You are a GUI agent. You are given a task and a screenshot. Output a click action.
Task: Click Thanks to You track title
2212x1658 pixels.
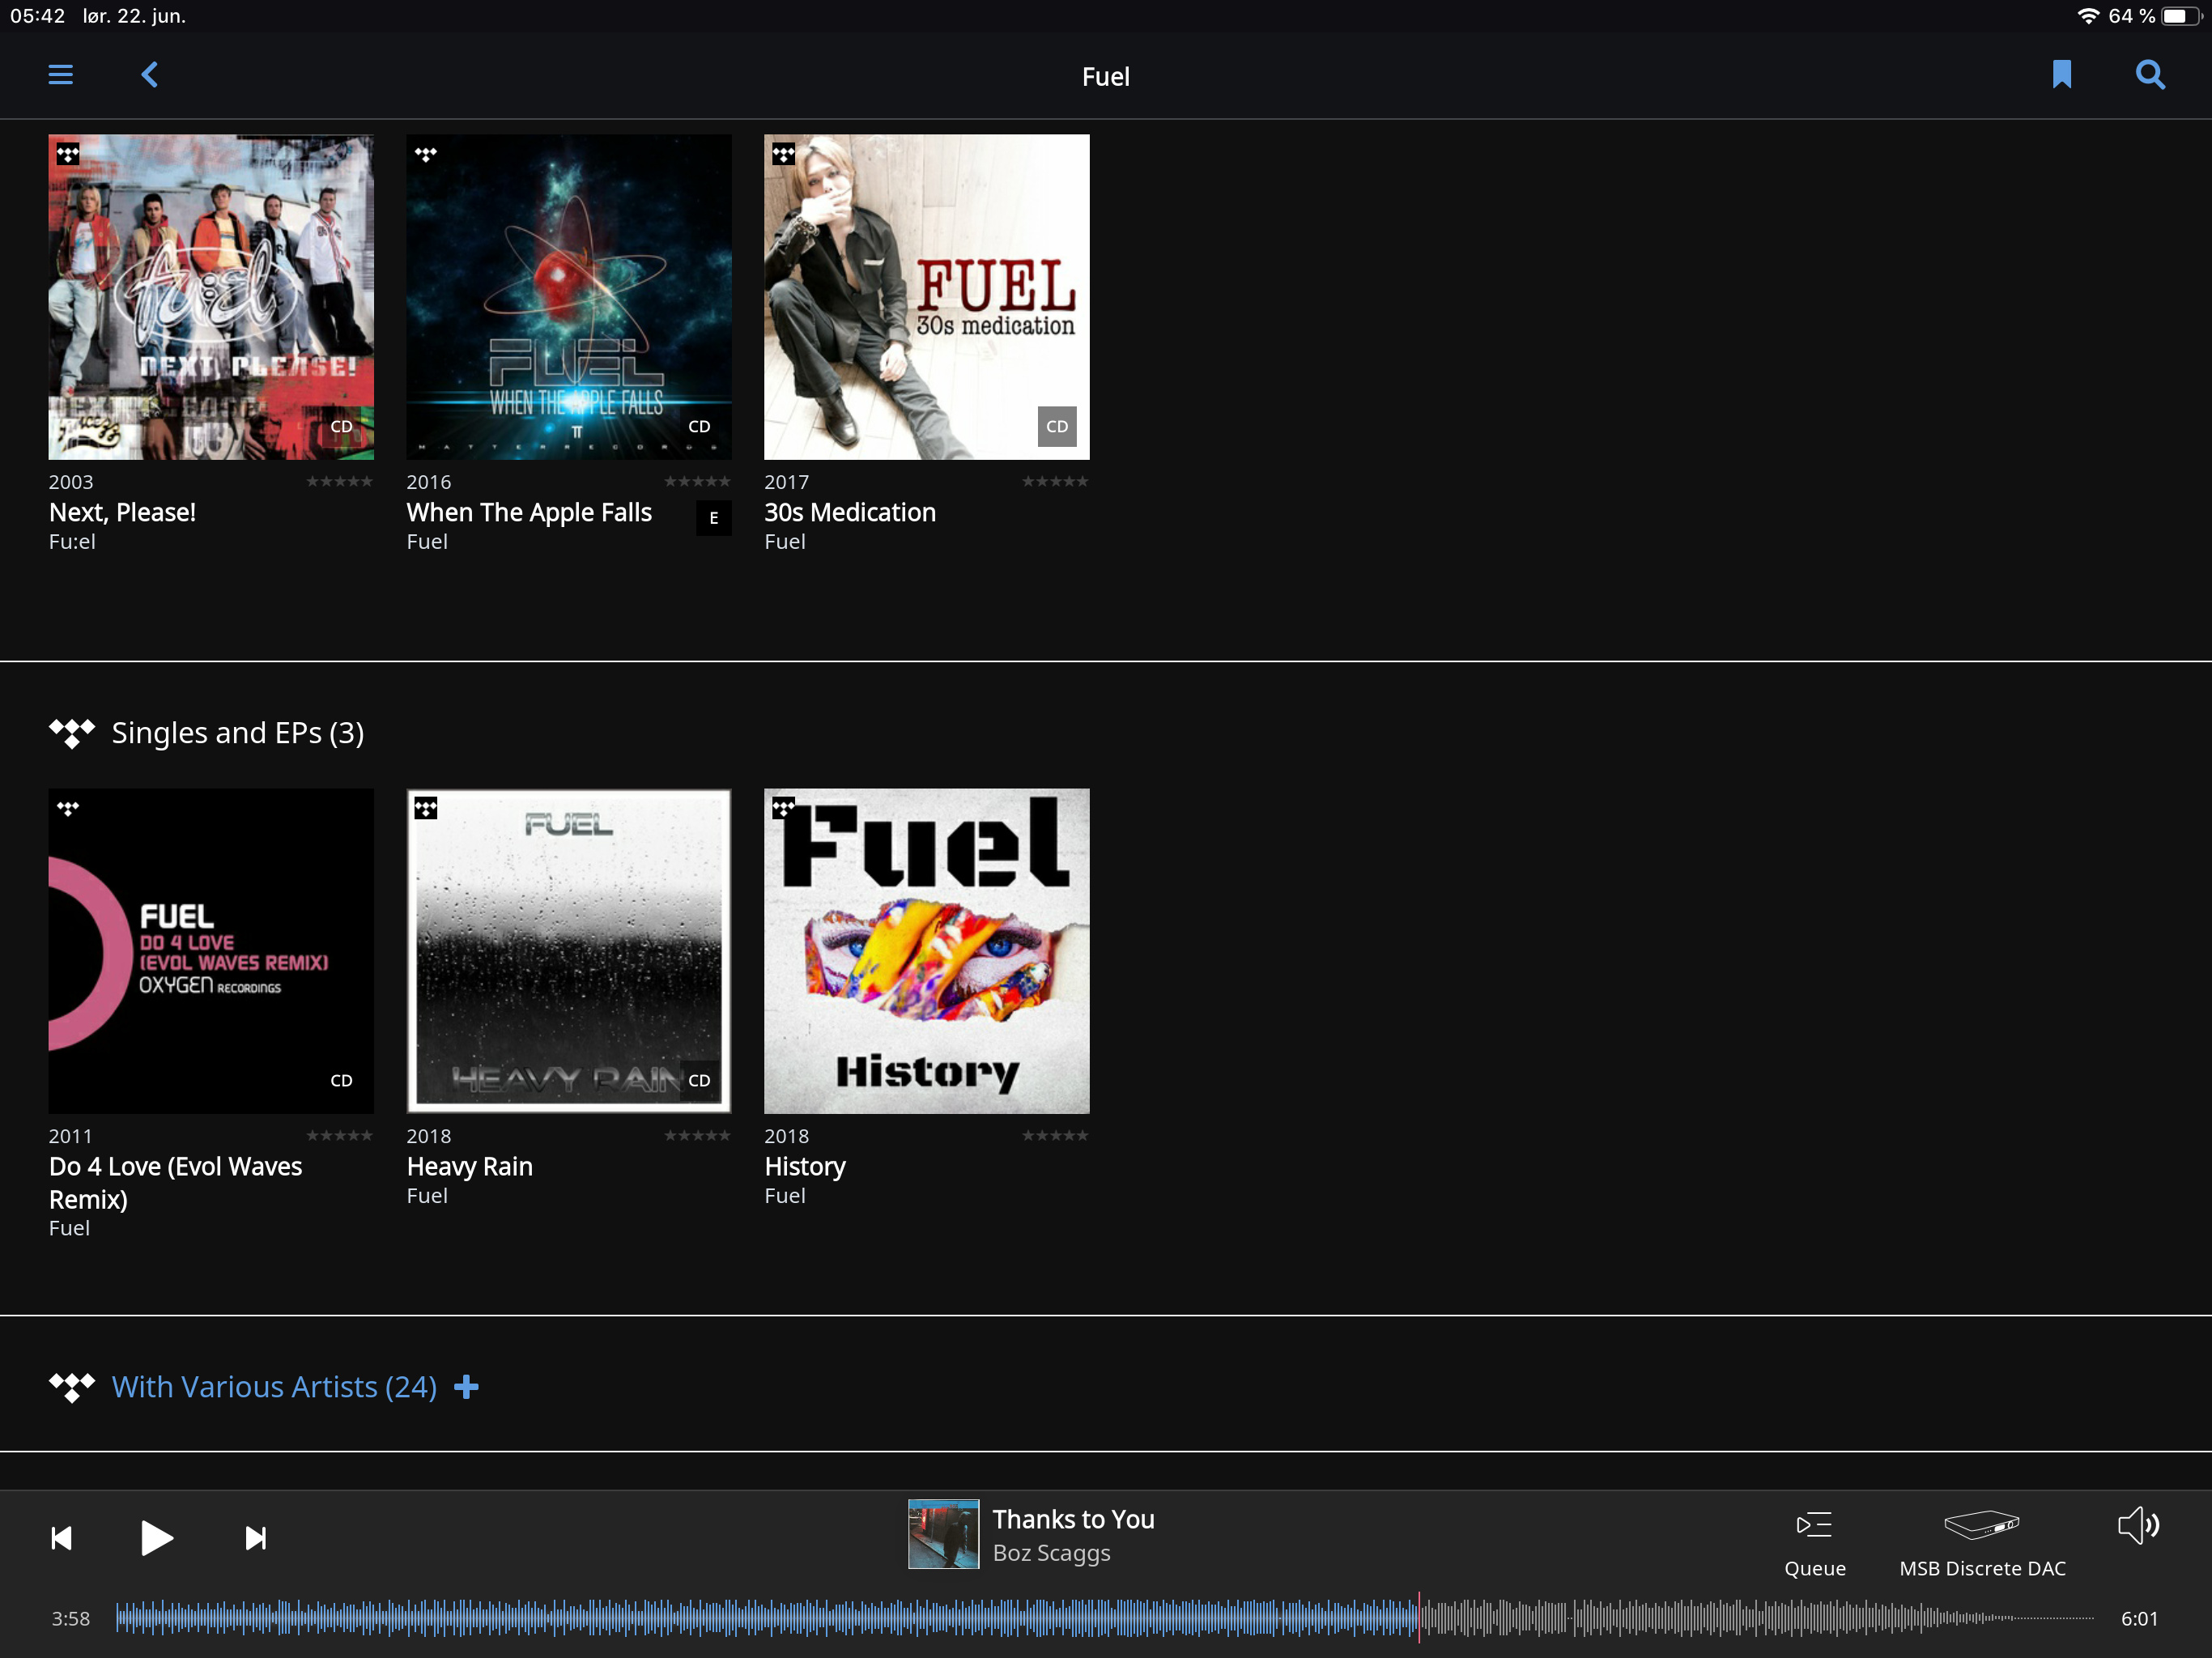[x=1073, y=1519]
